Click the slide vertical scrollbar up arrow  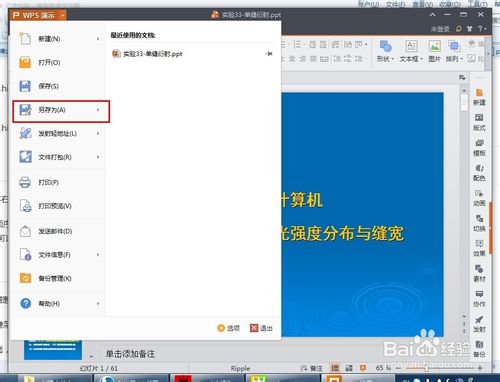(464, 90)
